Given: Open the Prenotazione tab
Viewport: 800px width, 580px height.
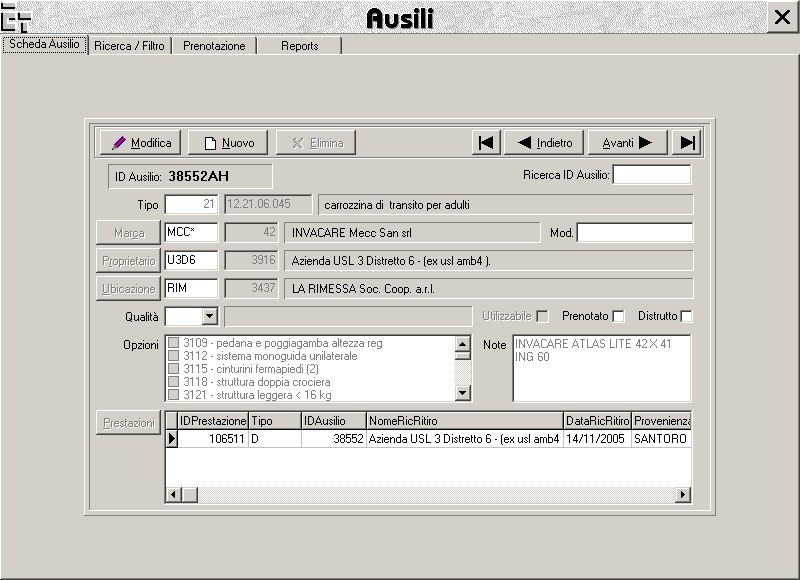Looking at the screenshot, I should [x=214, y=46].
